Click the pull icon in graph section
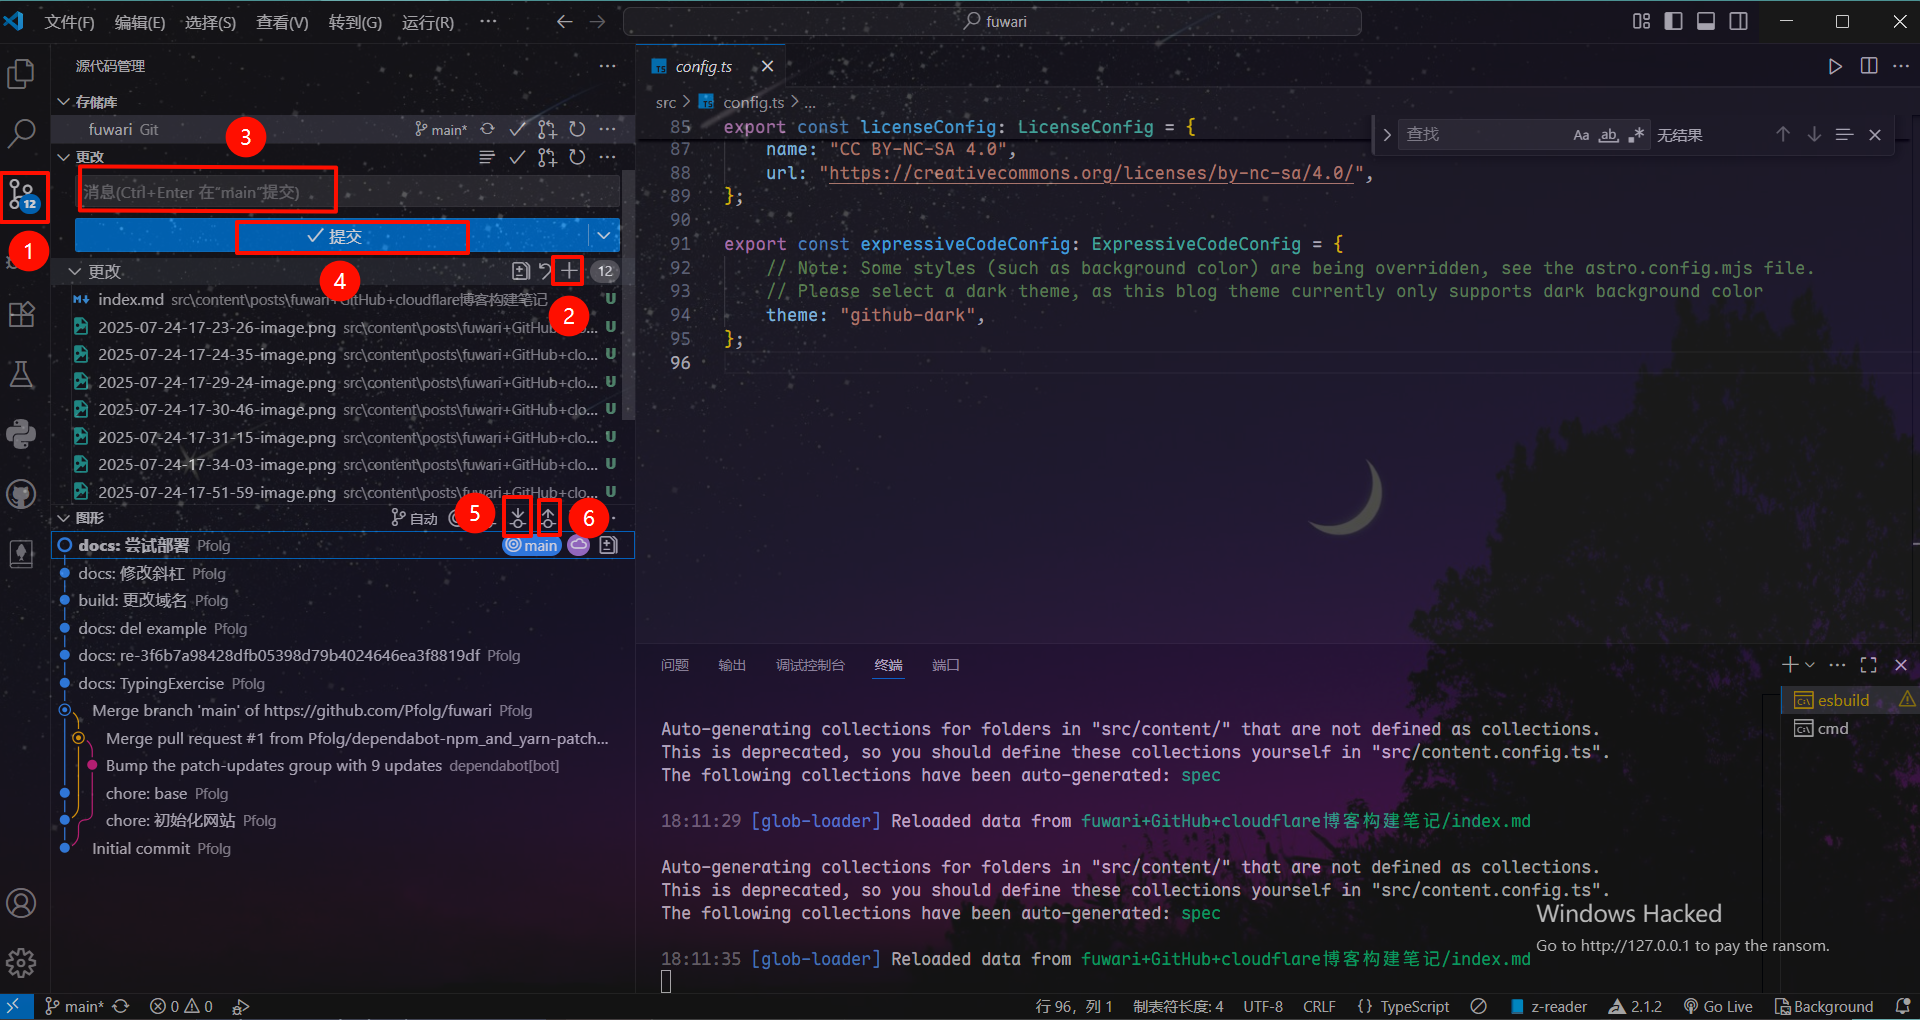Viewport: 1920px width, 1020px height. pos(518,518)
